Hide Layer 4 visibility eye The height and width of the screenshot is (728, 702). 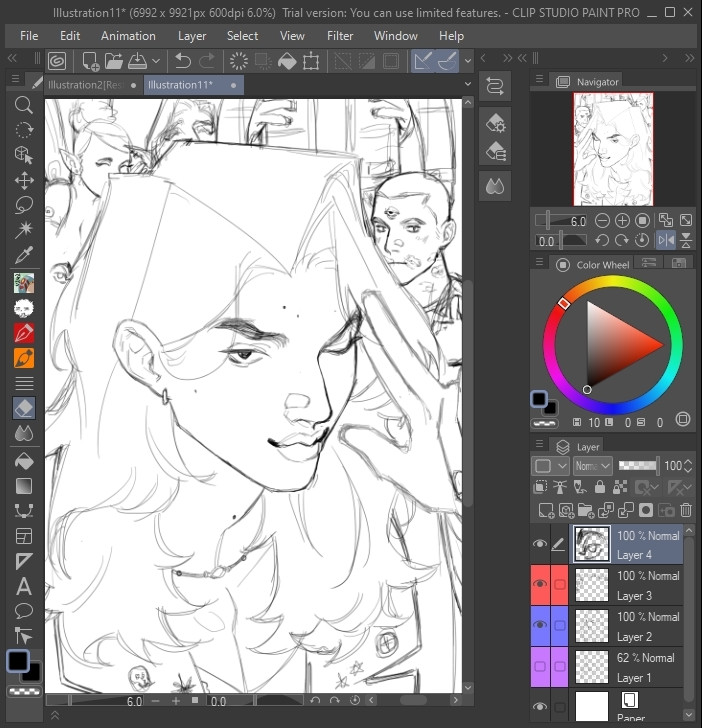pyautogui.click(x=540, y=544)
